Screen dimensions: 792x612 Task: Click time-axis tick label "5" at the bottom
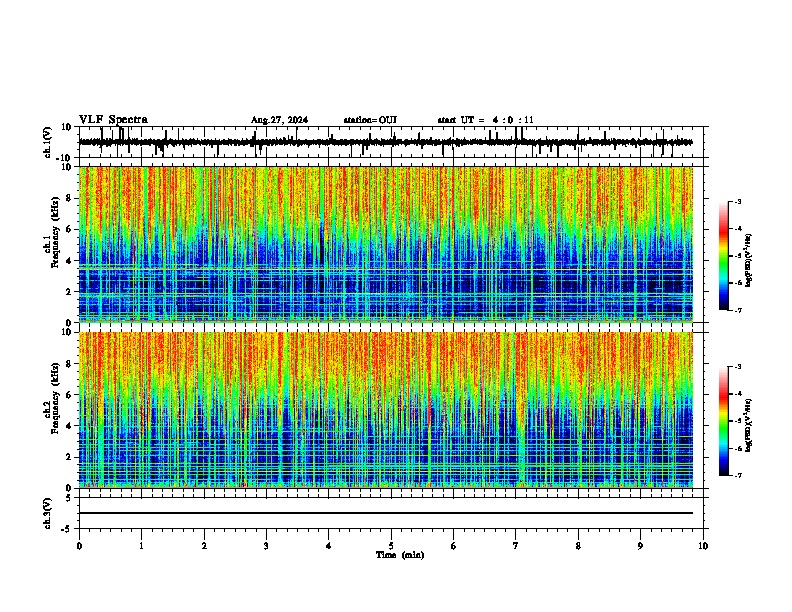click(391, 545)
